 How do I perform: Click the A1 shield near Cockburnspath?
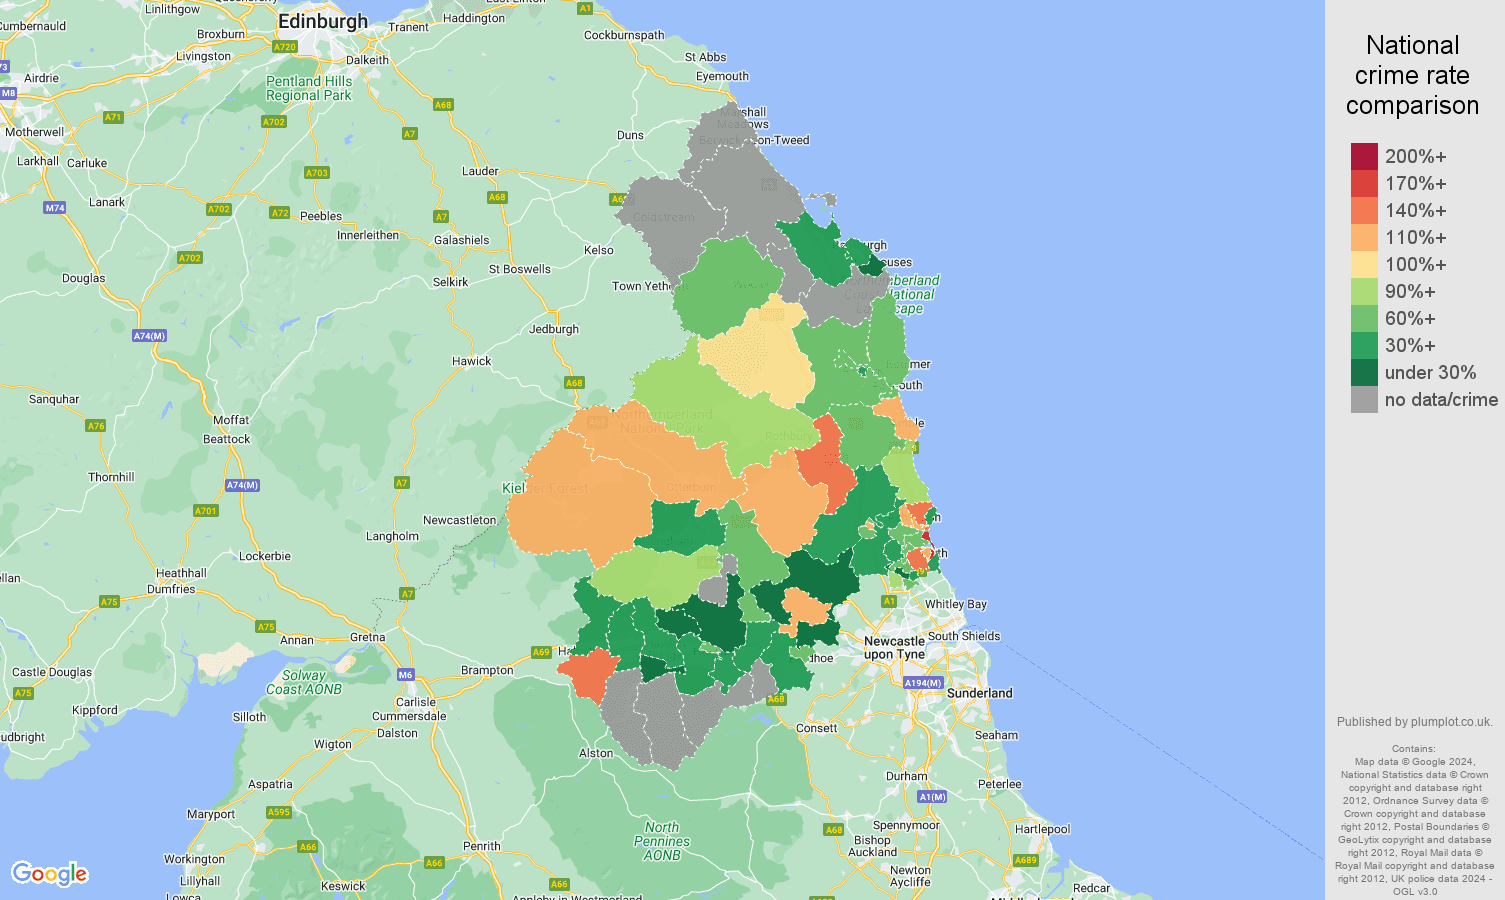(585, 8)
